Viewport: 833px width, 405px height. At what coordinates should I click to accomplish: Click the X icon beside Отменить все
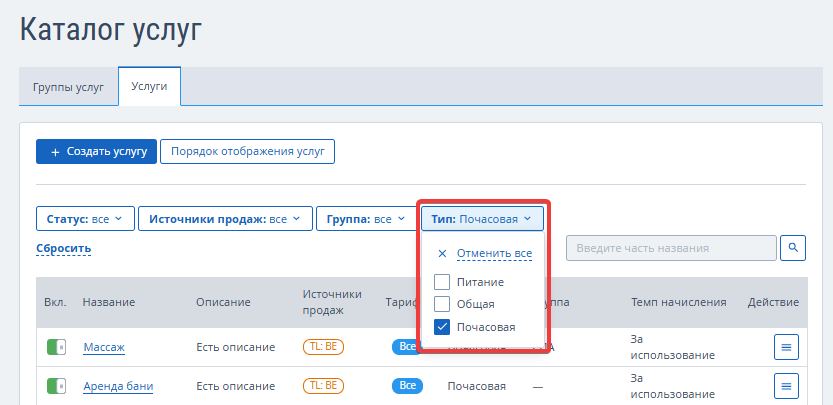coord(442,254)
